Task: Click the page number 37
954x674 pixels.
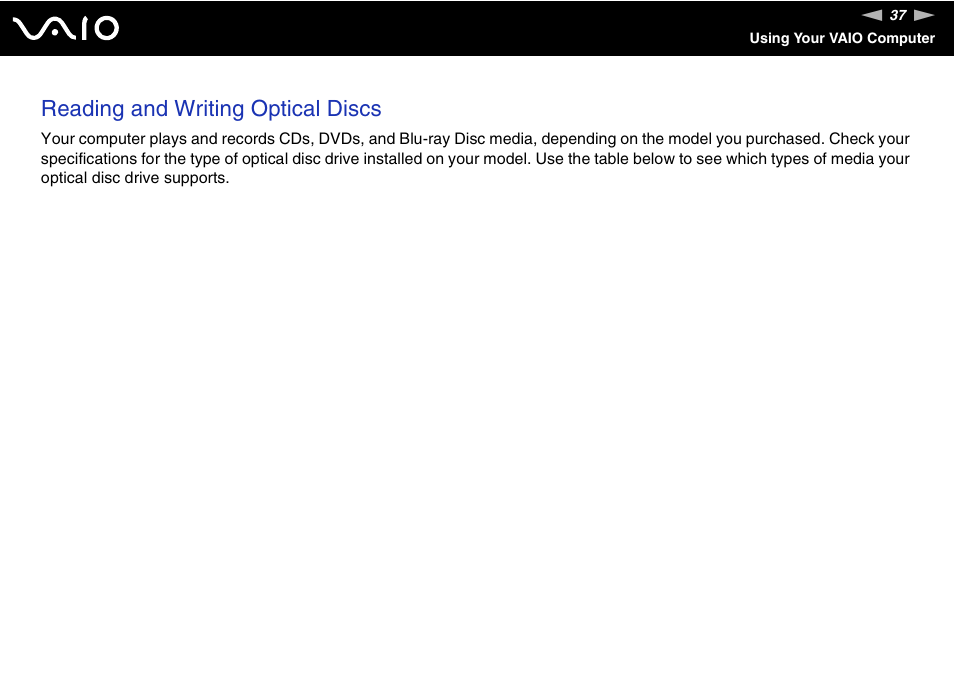Action: coord(898,15)
